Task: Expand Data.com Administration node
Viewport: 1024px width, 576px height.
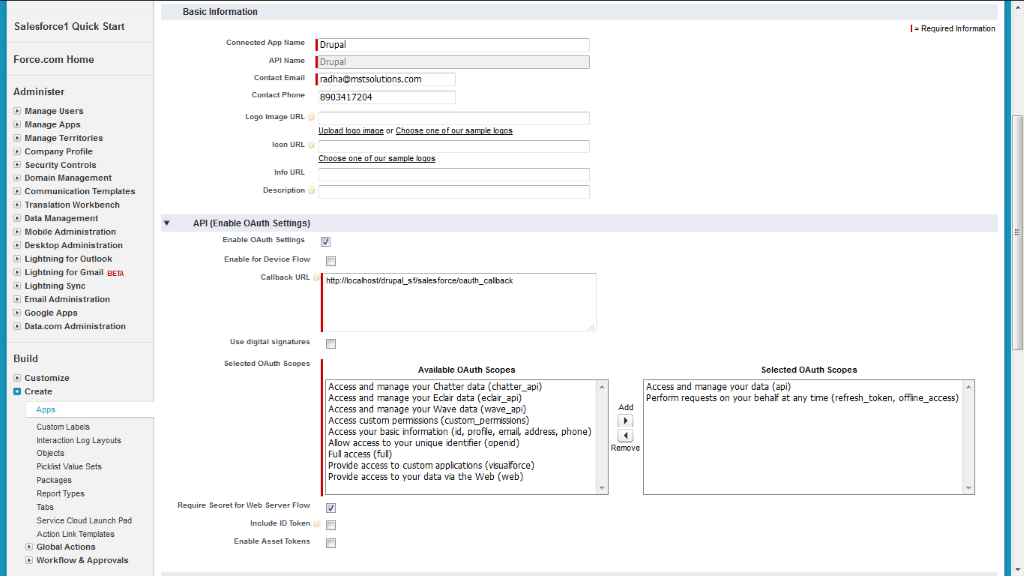Action: click(17, 327)
